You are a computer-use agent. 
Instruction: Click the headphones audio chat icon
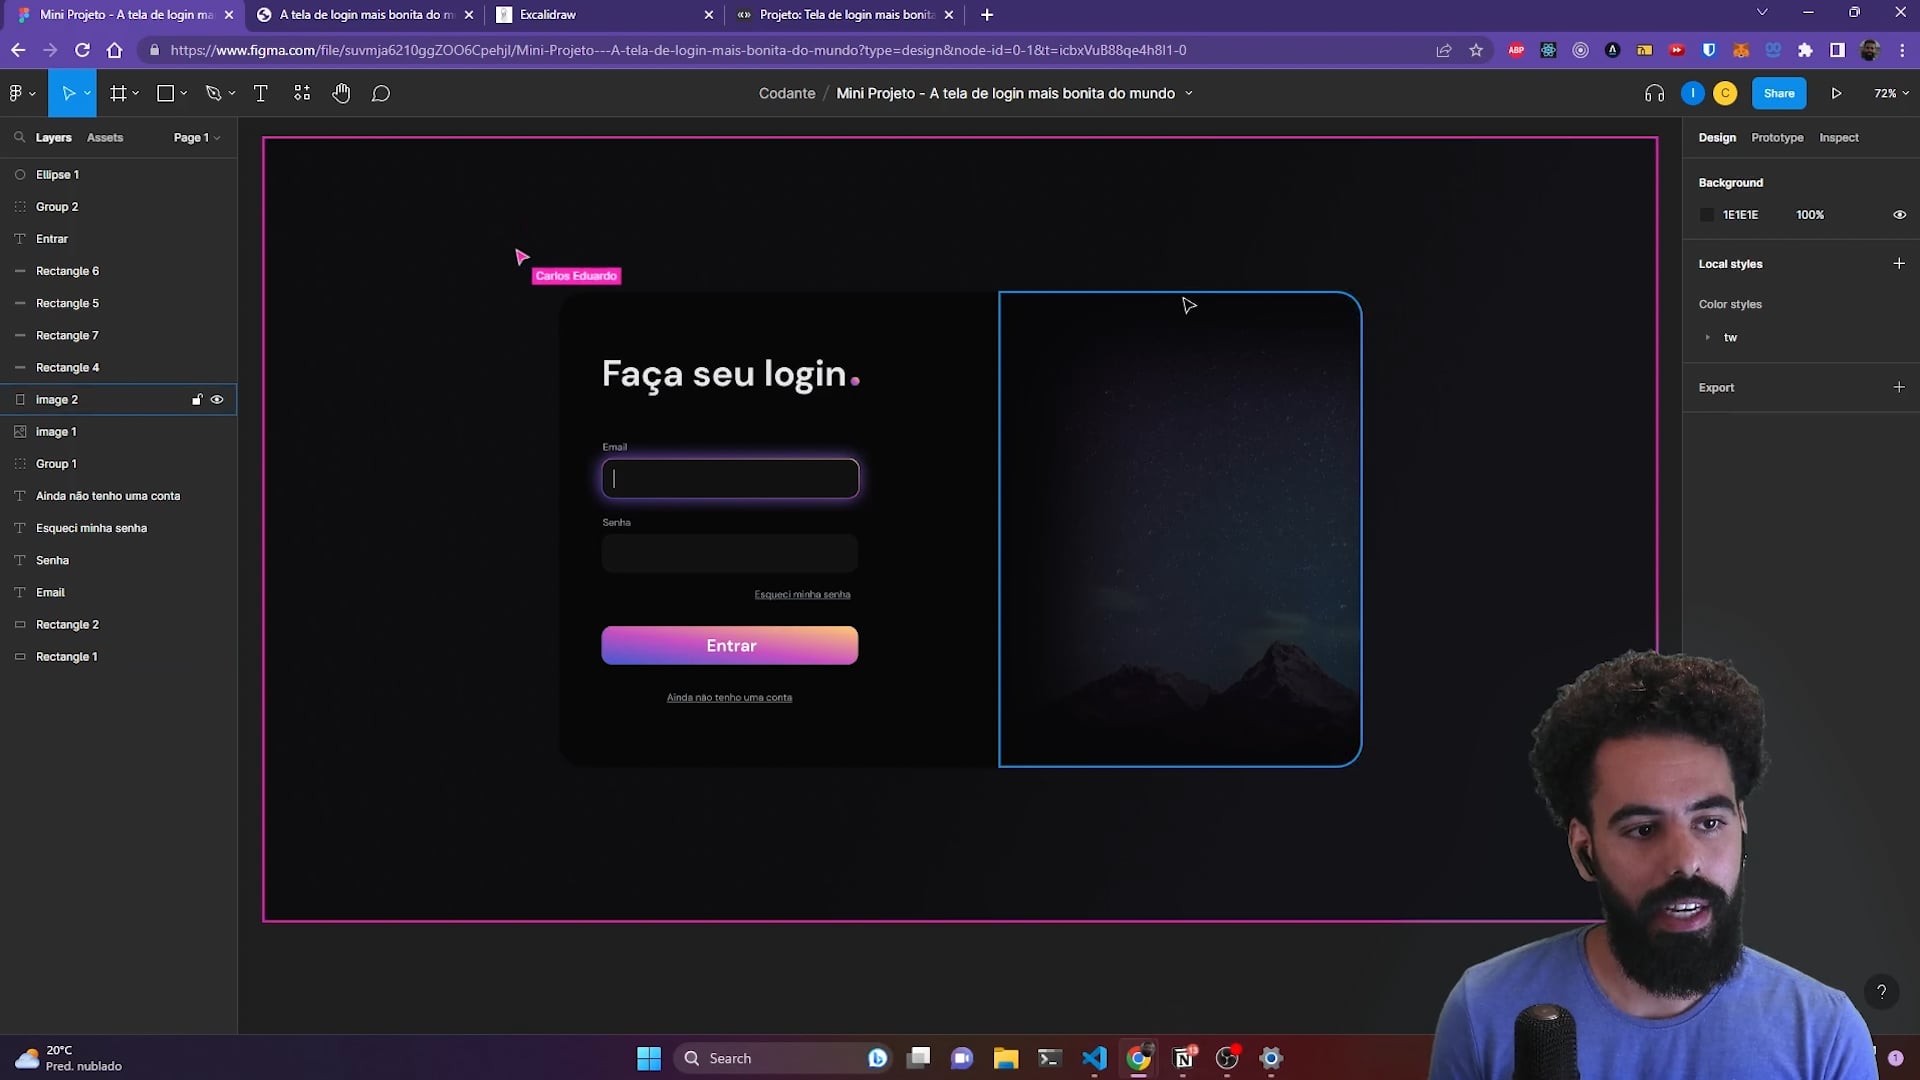tap(1654, 93)
